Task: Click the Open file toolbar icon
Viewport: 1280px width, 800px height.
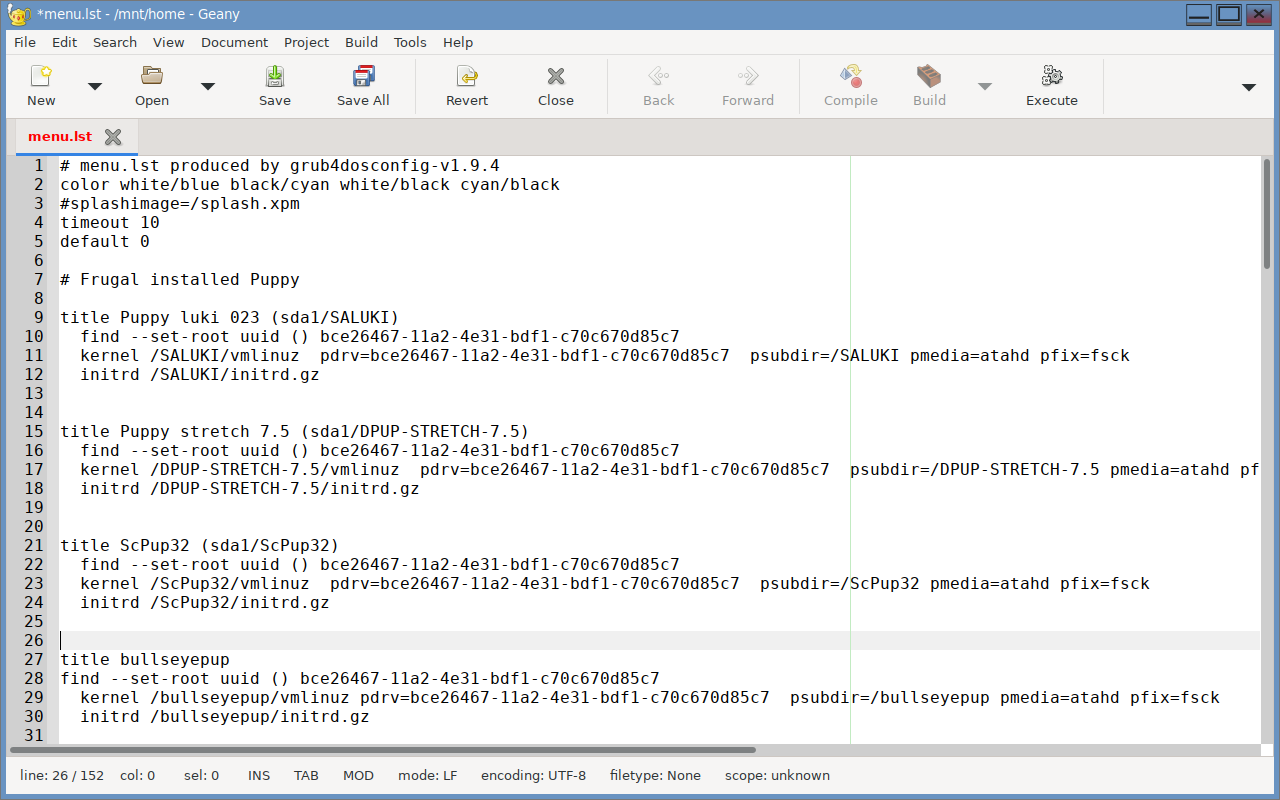Action: pyautogui.click(x=152, y=76)
